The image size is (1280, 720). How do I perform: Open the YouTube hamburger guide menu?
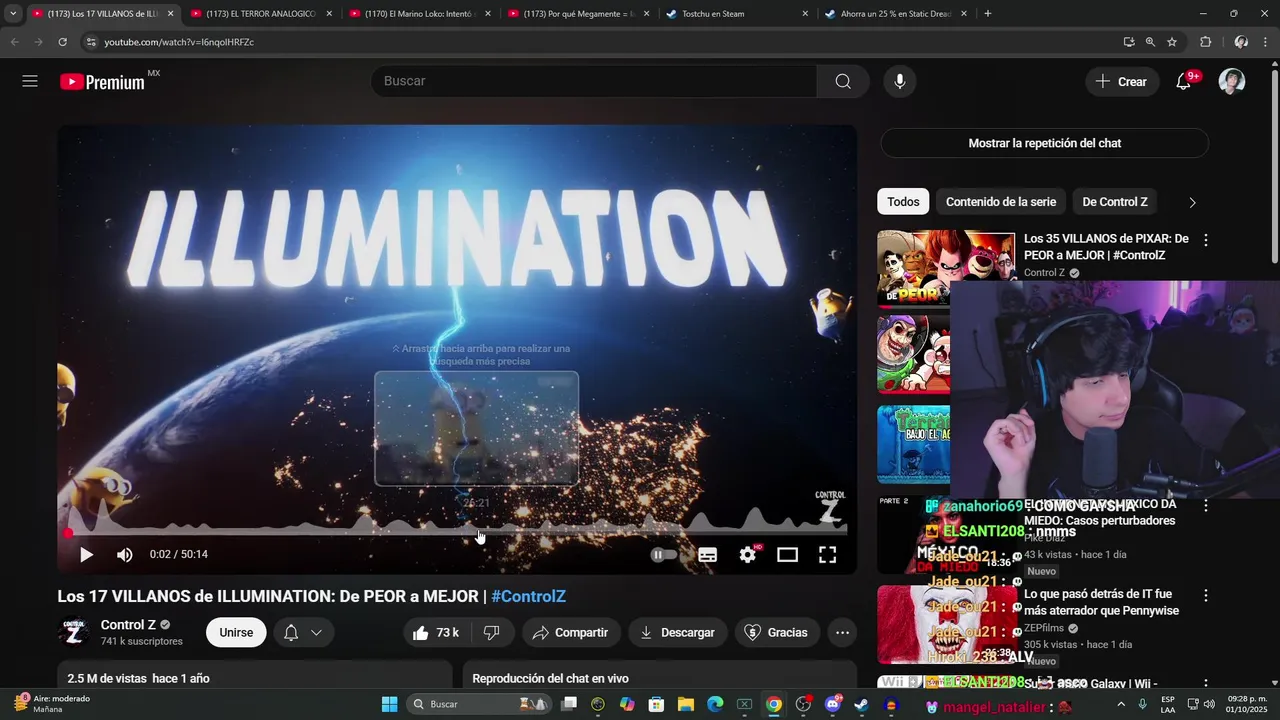[x=30, y=81]
